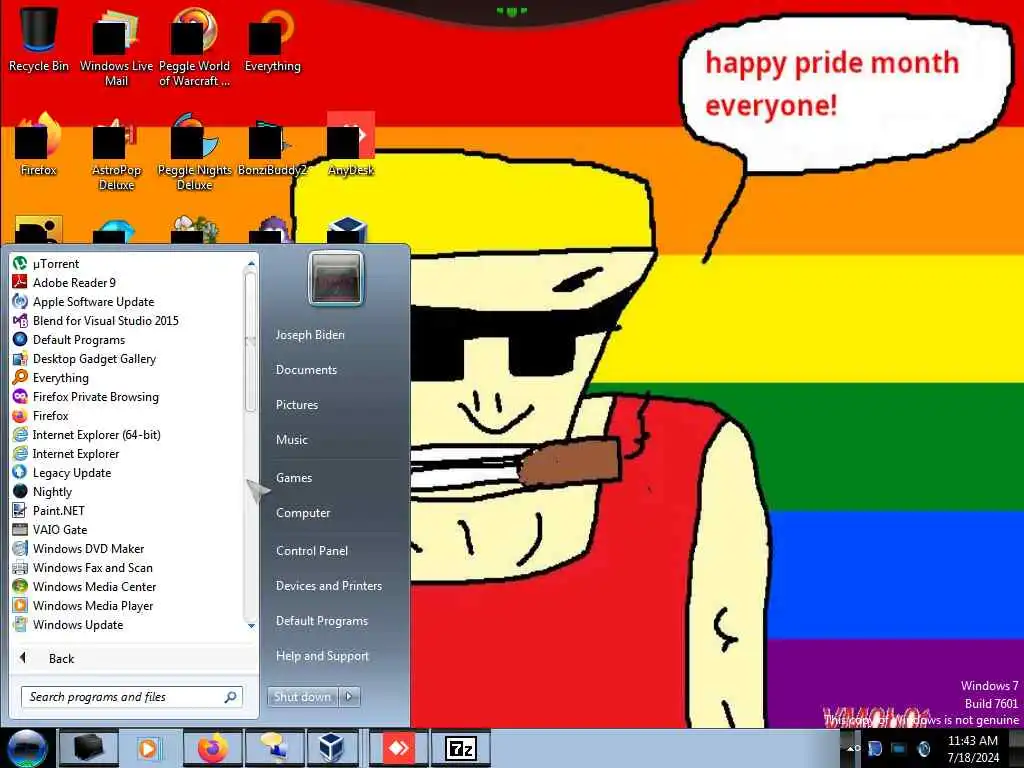
Task: Open Devices and Printers
Action: pyautogui.click(x=328, y=586)
